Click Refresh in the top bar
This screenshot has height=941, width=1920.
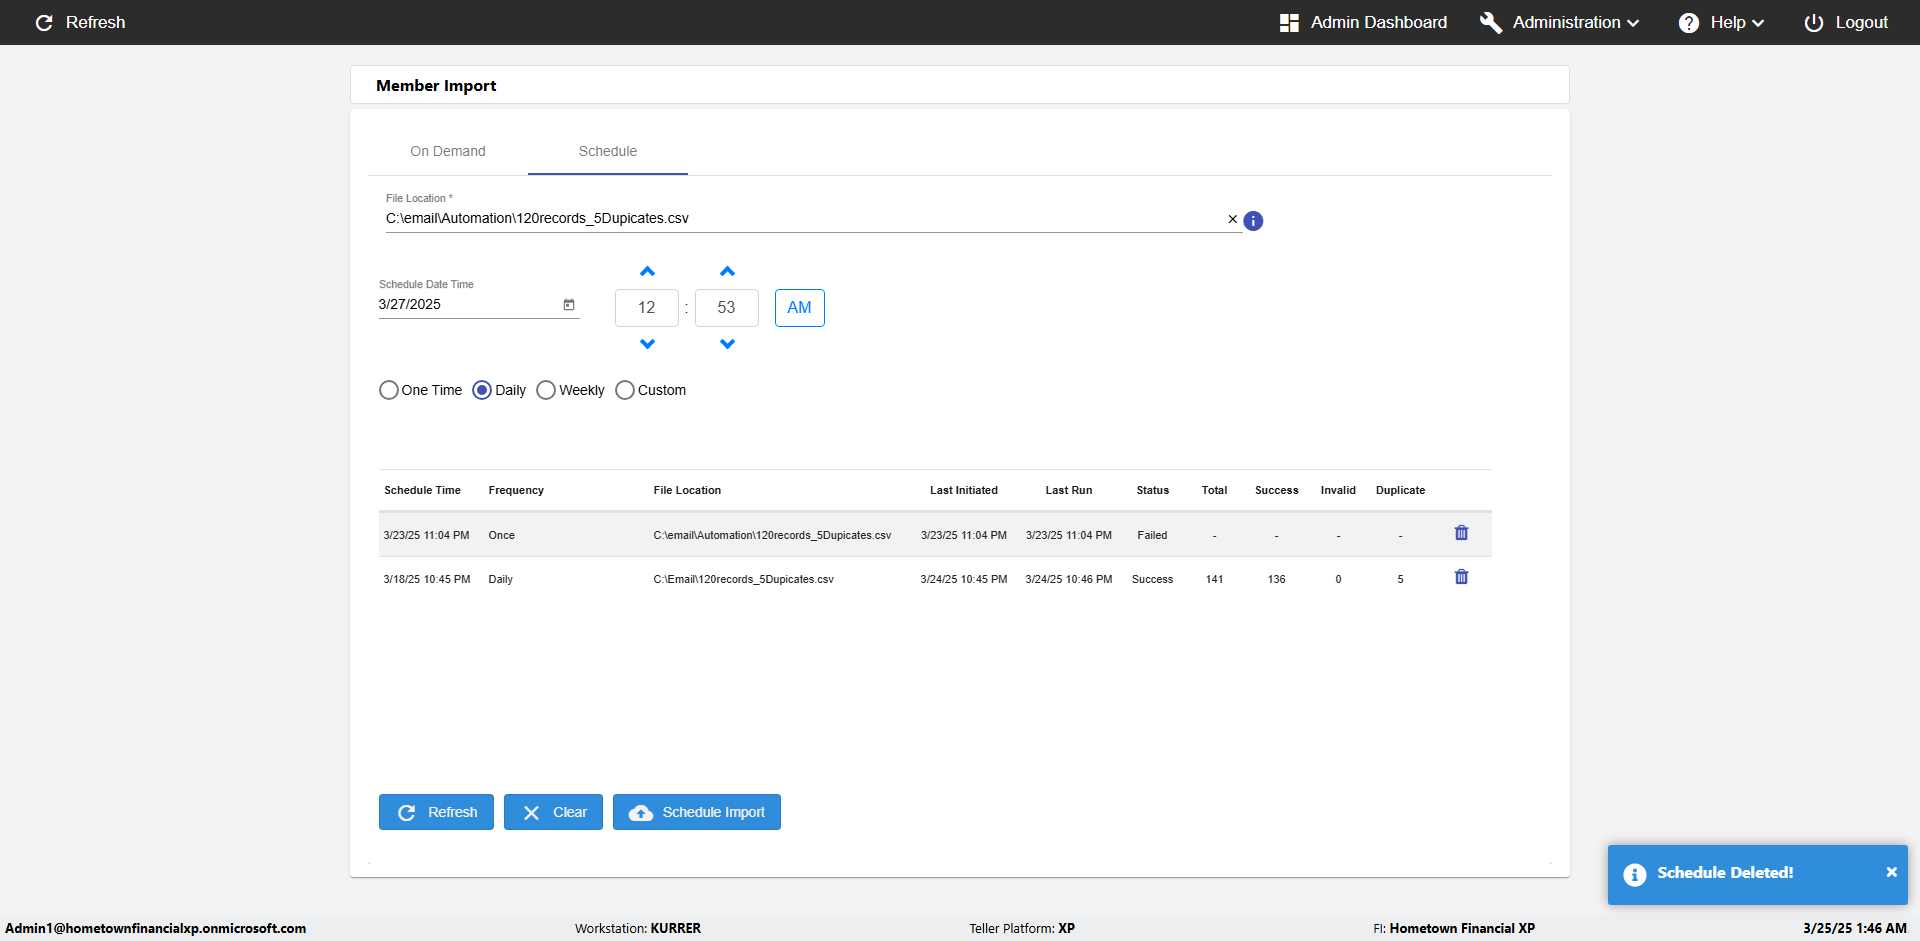[x=80, y=22]
